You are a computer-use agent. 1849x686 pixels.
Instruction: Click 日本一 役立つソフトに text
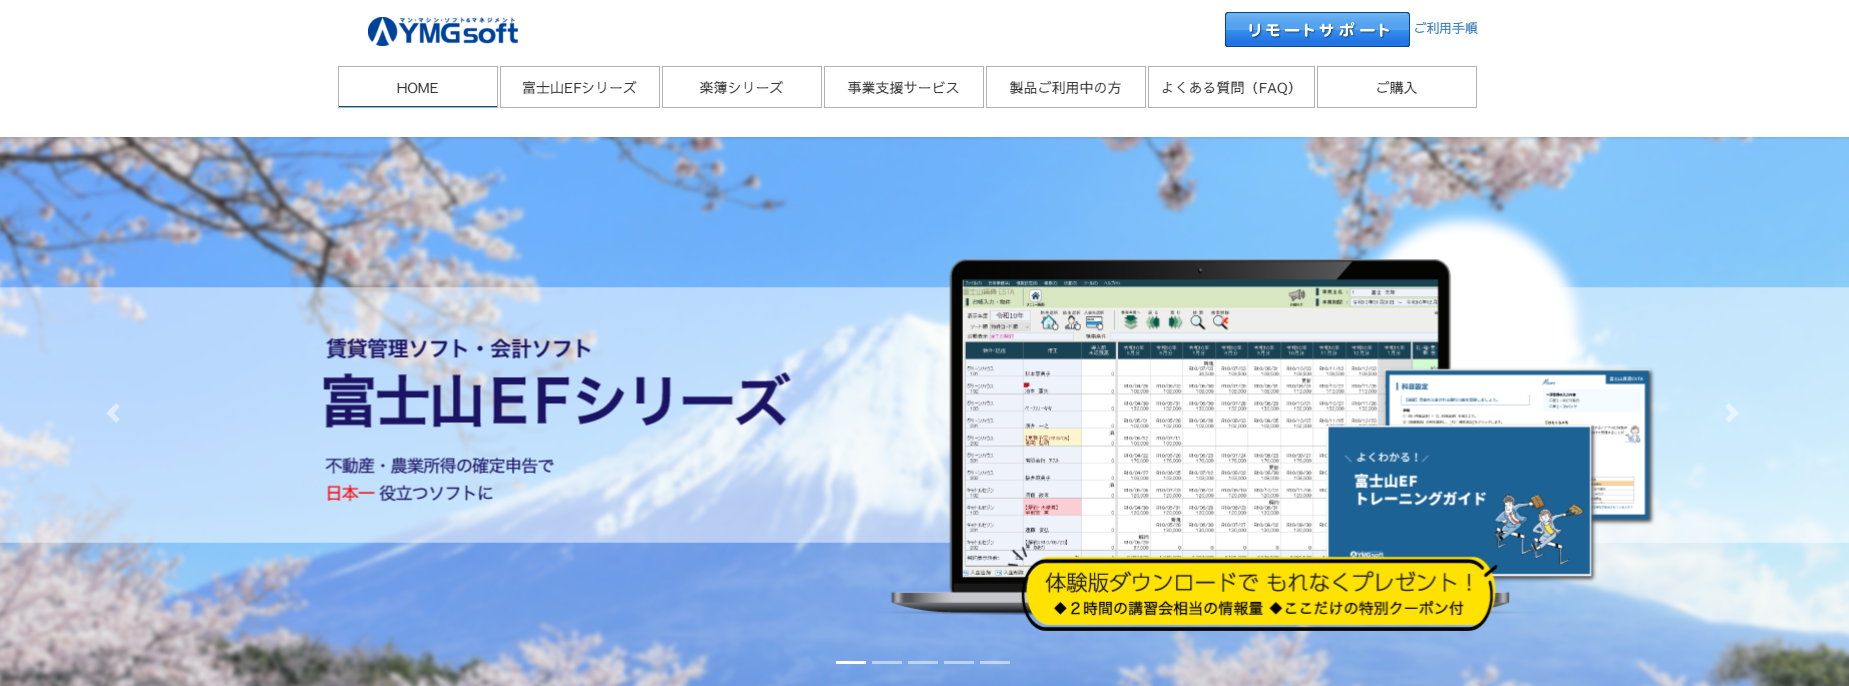pyautogui.click(x=409, y=493)
